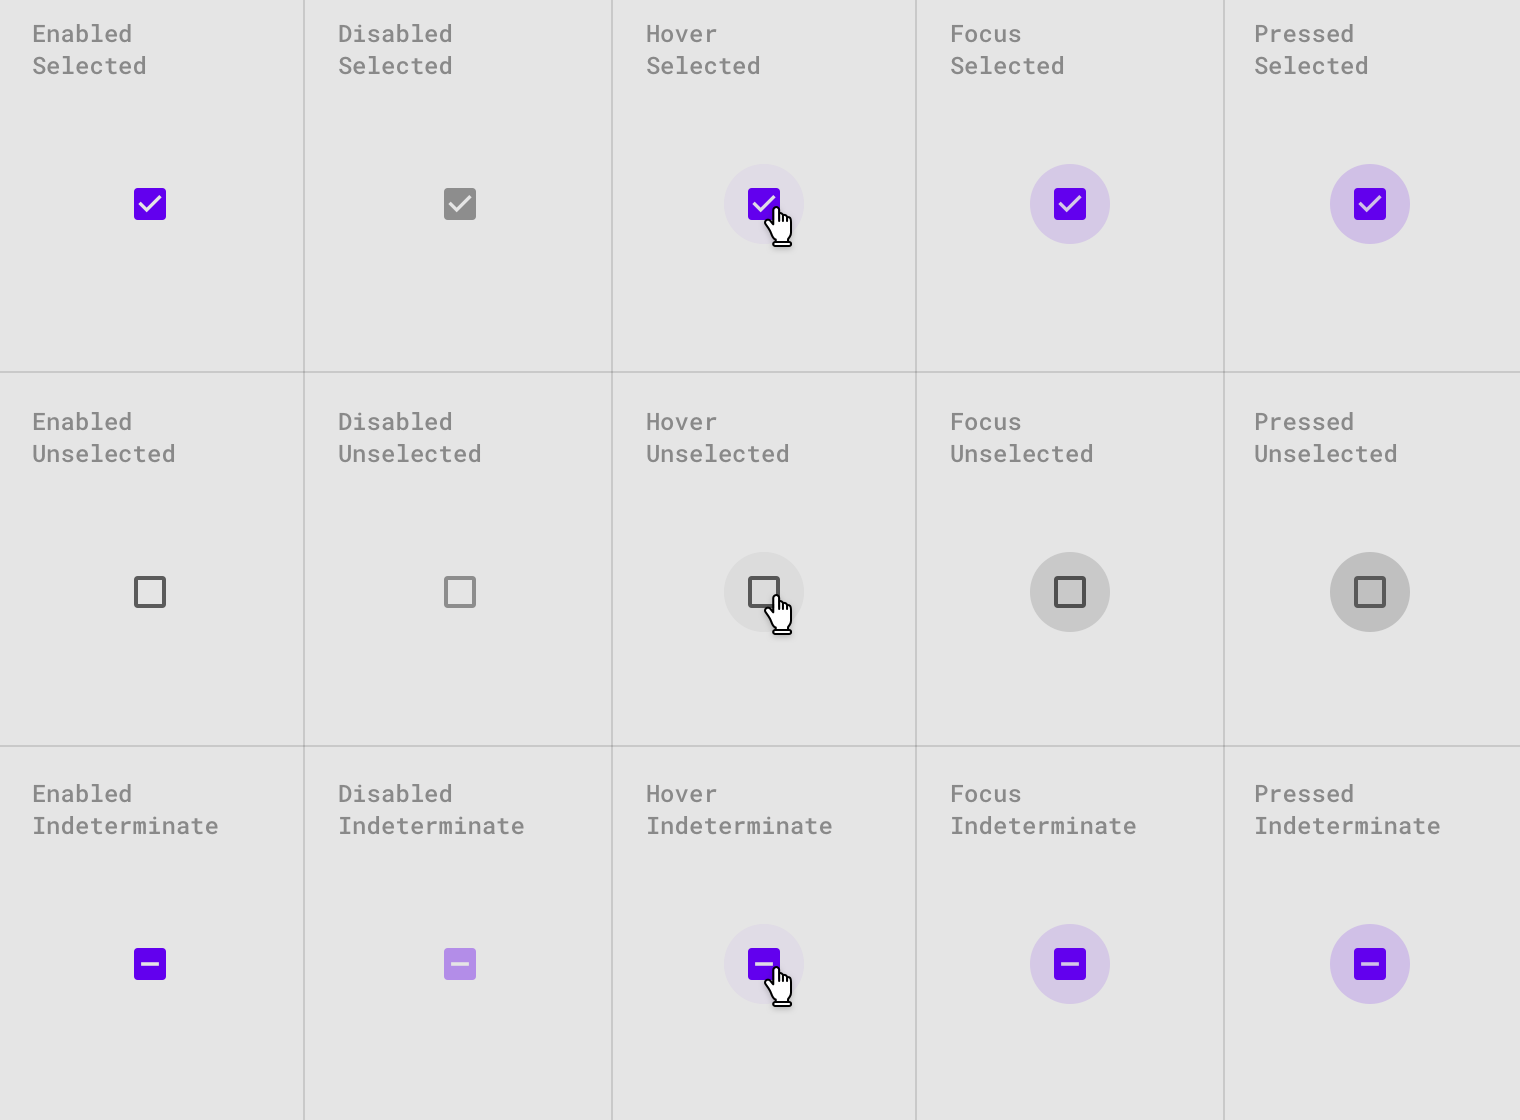Select the Focus Indeterminate checkbox
This screenshot has height=1120, width=1520.
pyautogui.click(x=1069, y=964)
